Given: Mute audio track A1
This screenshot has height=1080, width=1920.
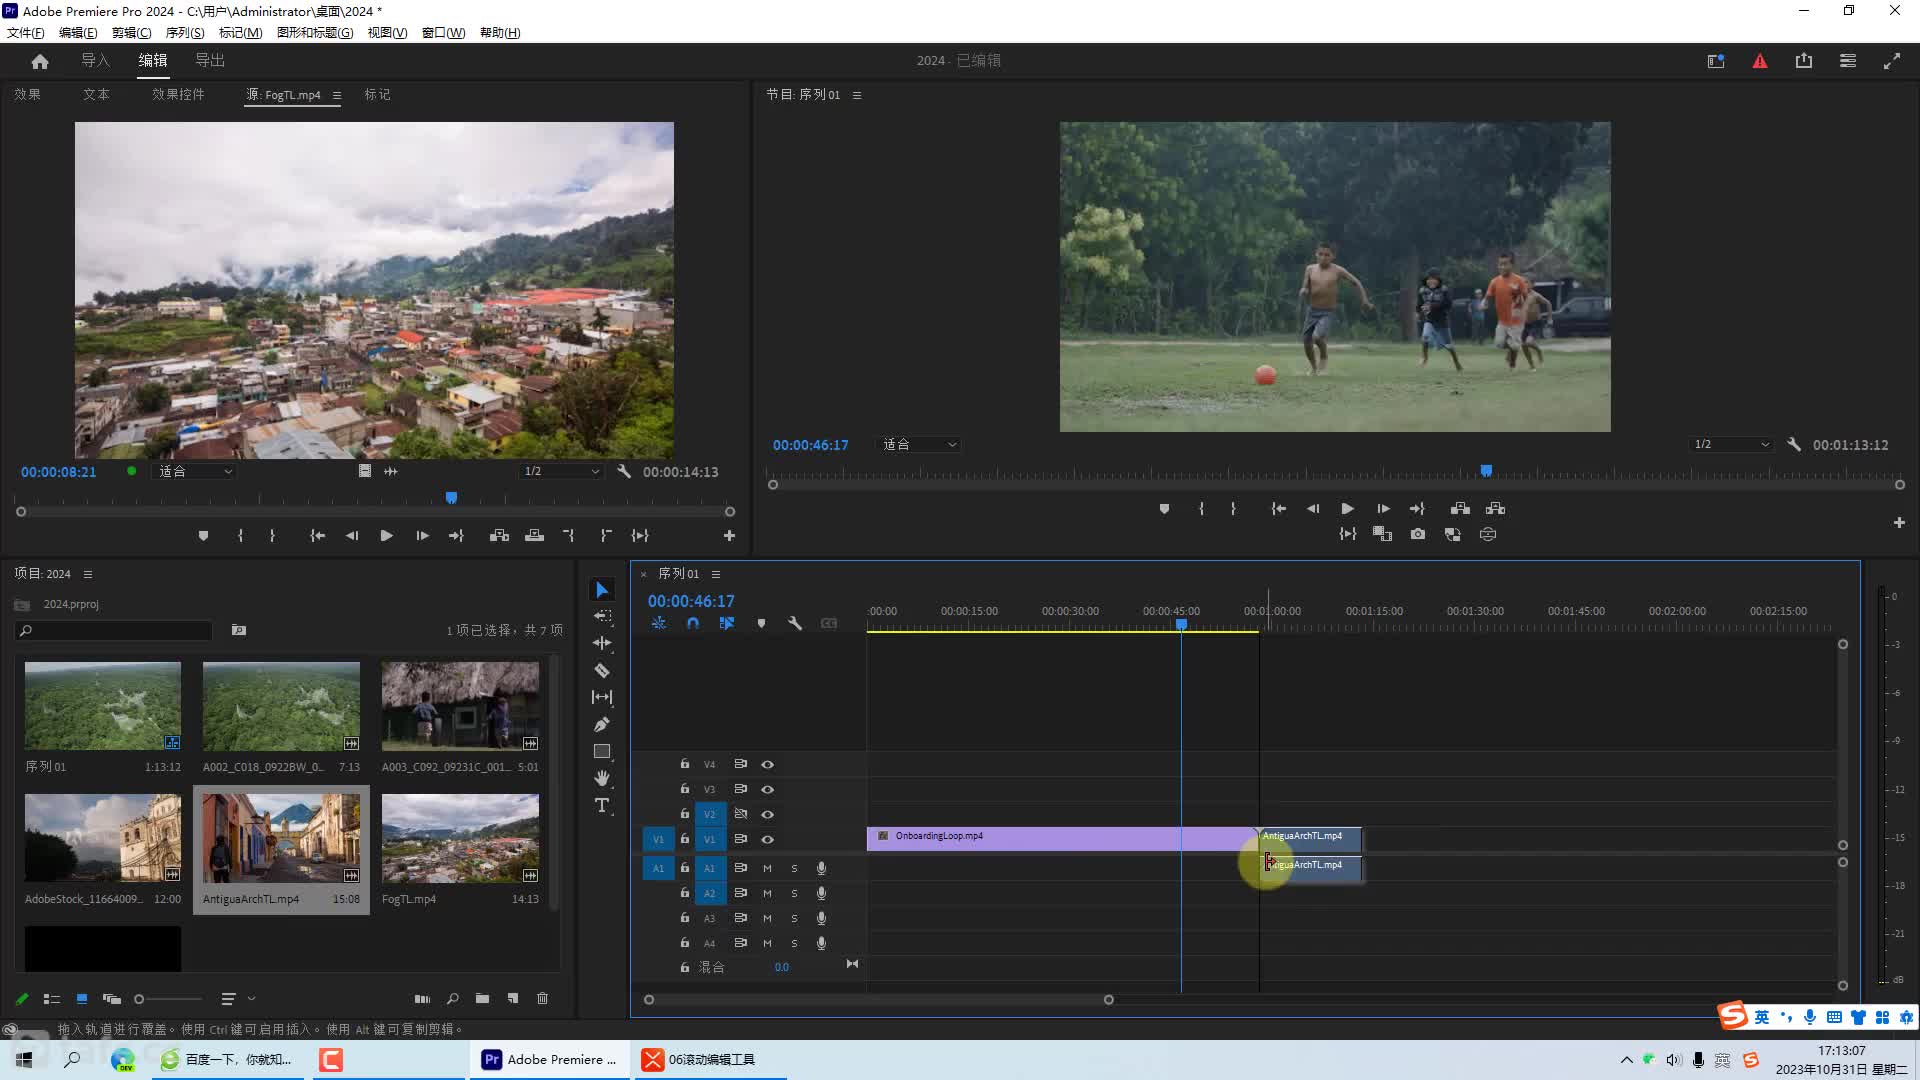Looking at the screenshot, I should [767, 868].
